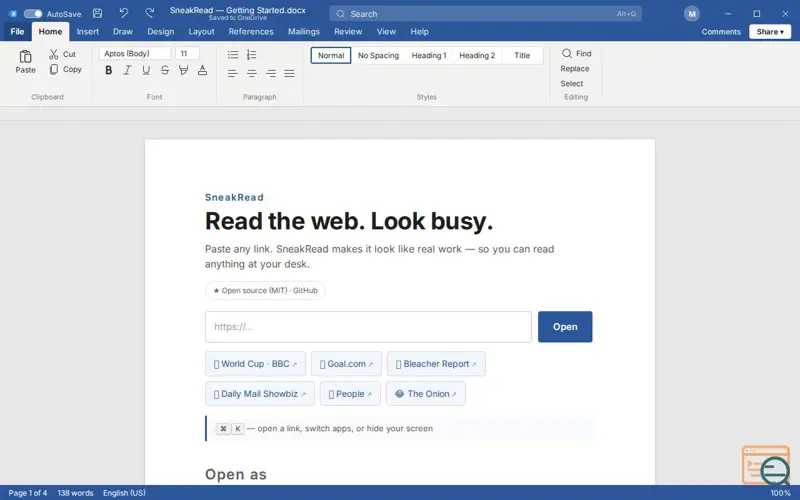The image size is (800, 500).
Task: Open the World Cup · BBC link chip
Action: (256, 364)
